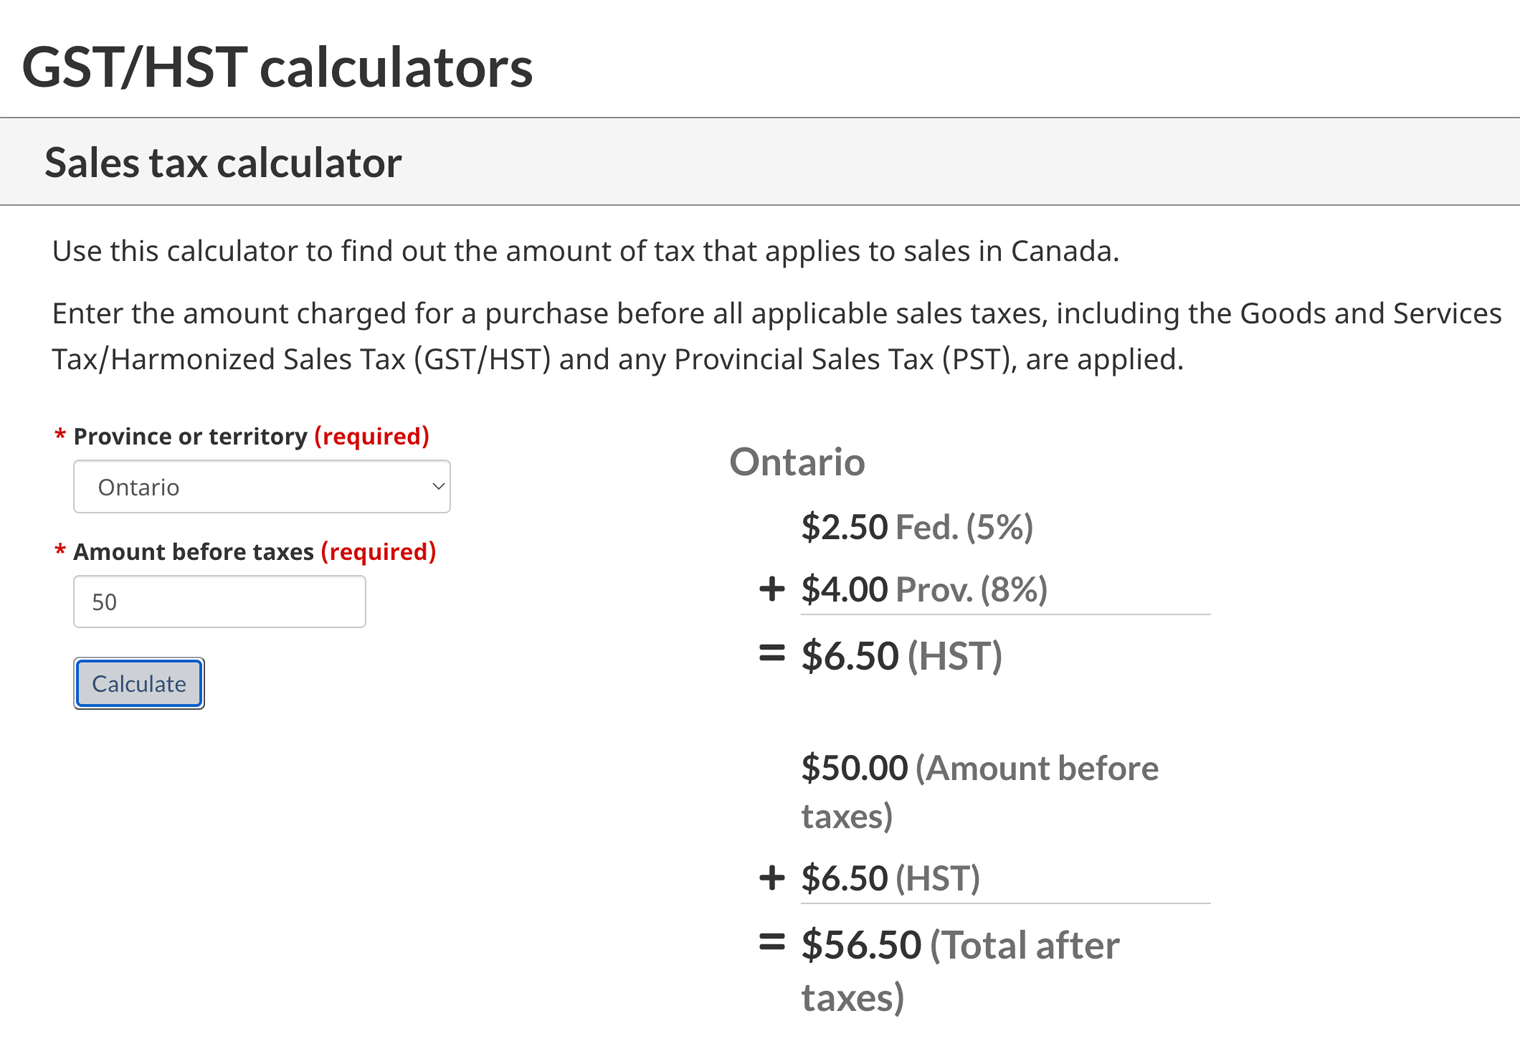Click the Sales tax calculator section heading
The height and width of the screenshot is (1061, 1520).
click(223, 163)
